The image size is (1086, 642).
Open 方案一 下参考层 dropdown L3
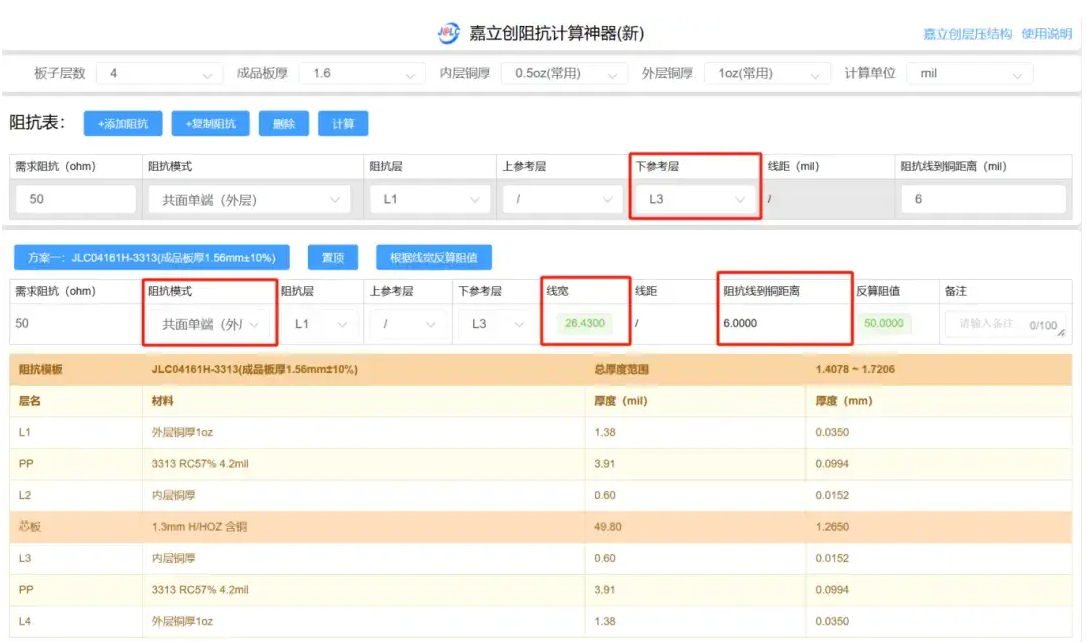(497, 324)
